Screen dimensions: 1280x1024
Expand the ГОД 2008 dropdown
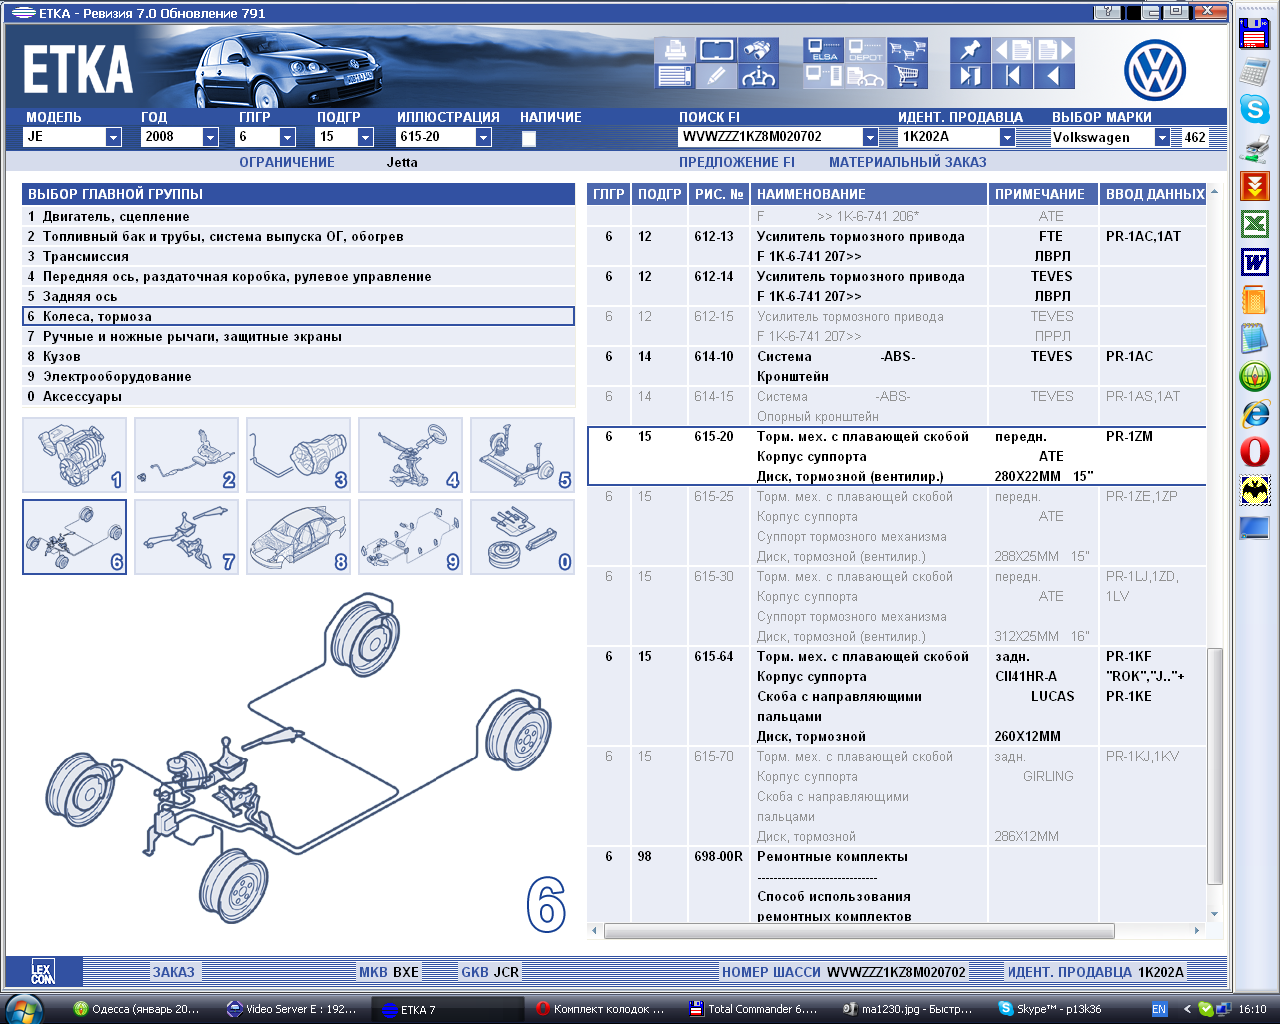[x=210, y=137]
